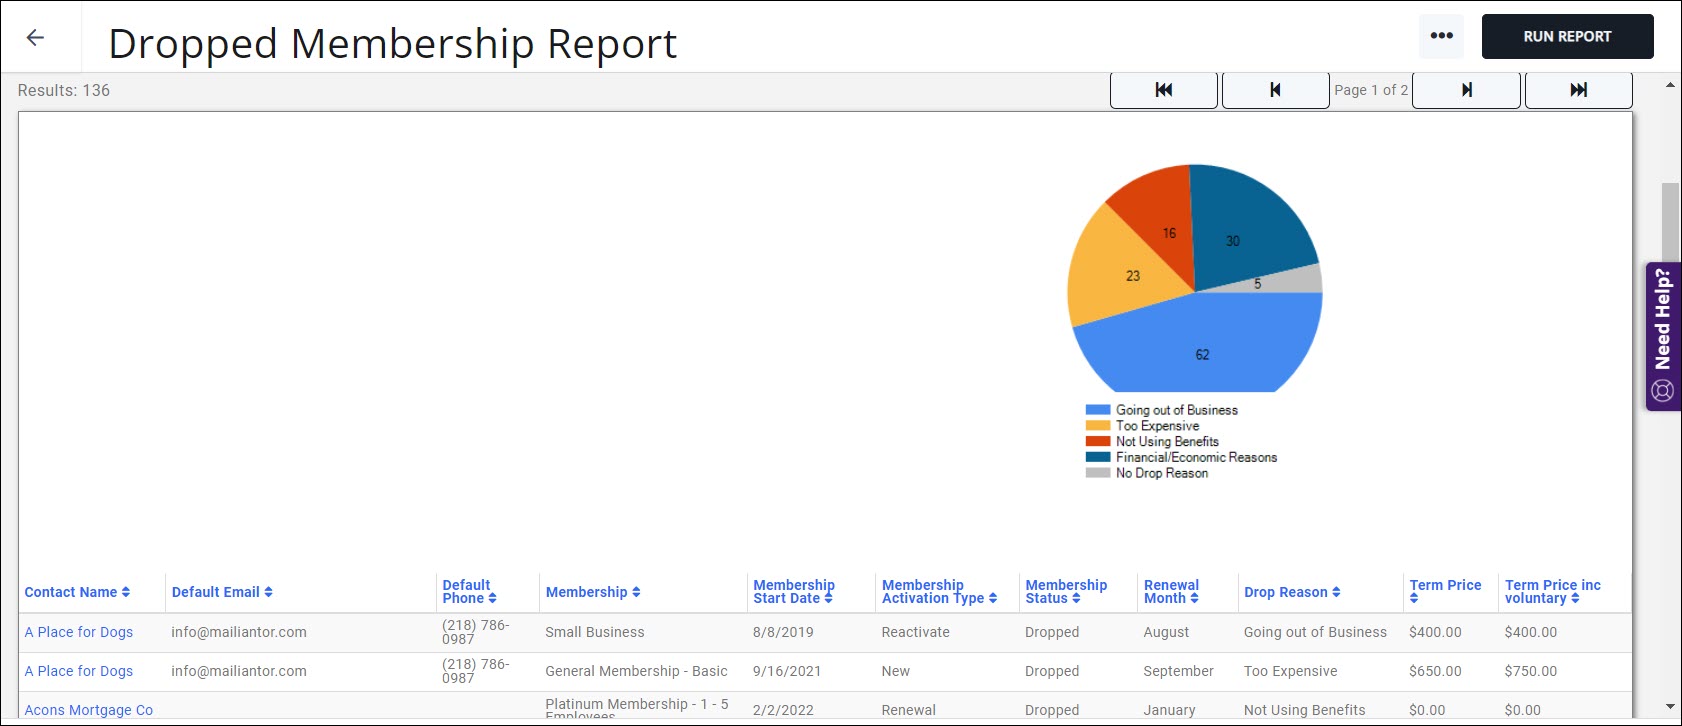Open the three-dots more options menu

1441,36
